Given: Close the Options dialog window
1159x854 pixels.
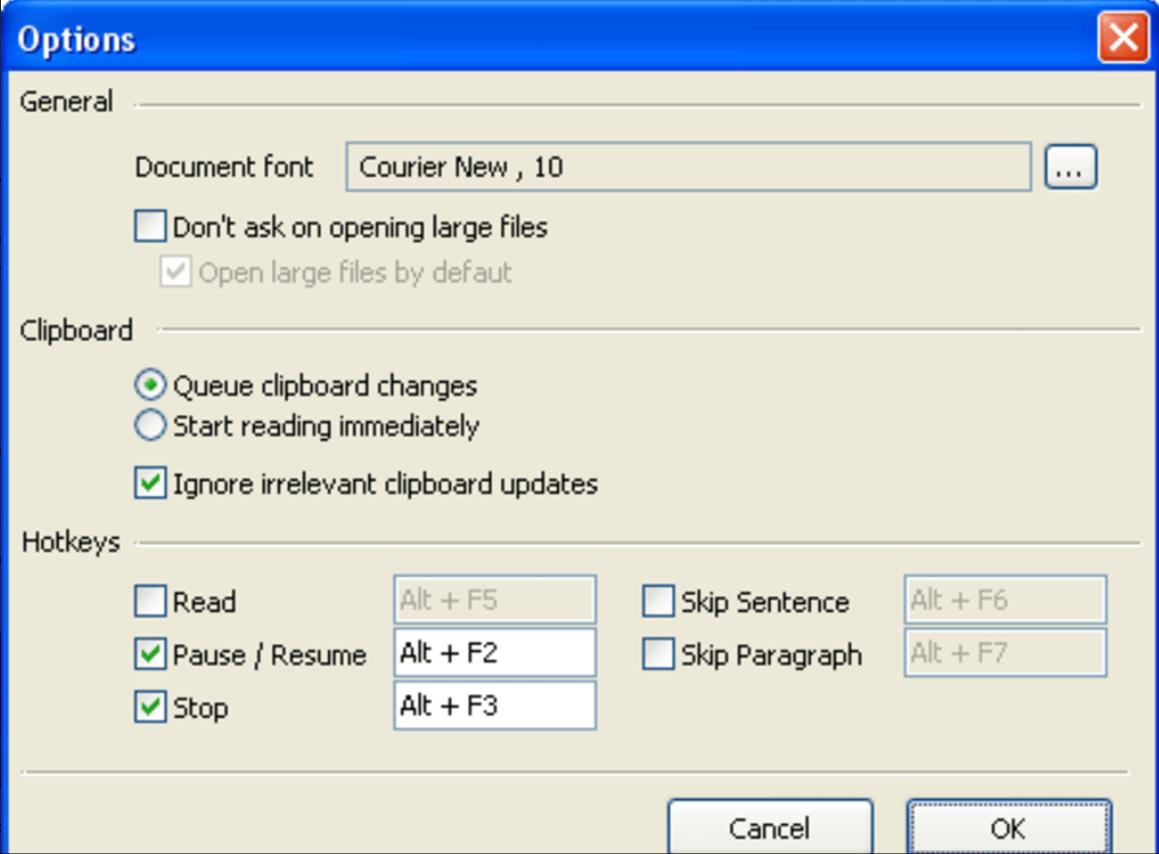Looking at the screenshot, I should click(x=1122, y=39).
